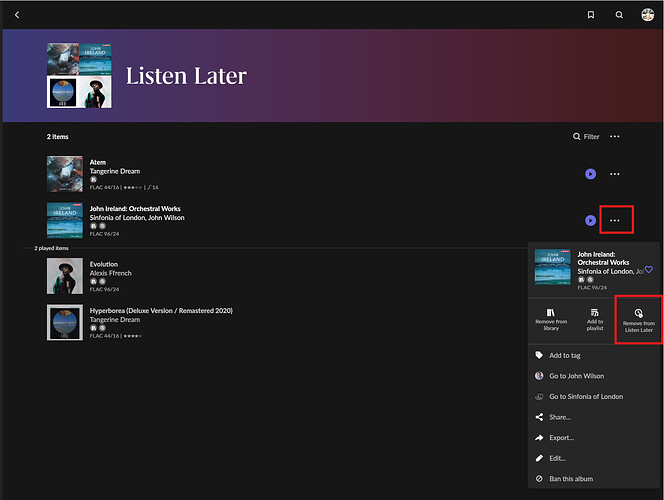Open the Listen Later list options menu

tap(615, 136)
